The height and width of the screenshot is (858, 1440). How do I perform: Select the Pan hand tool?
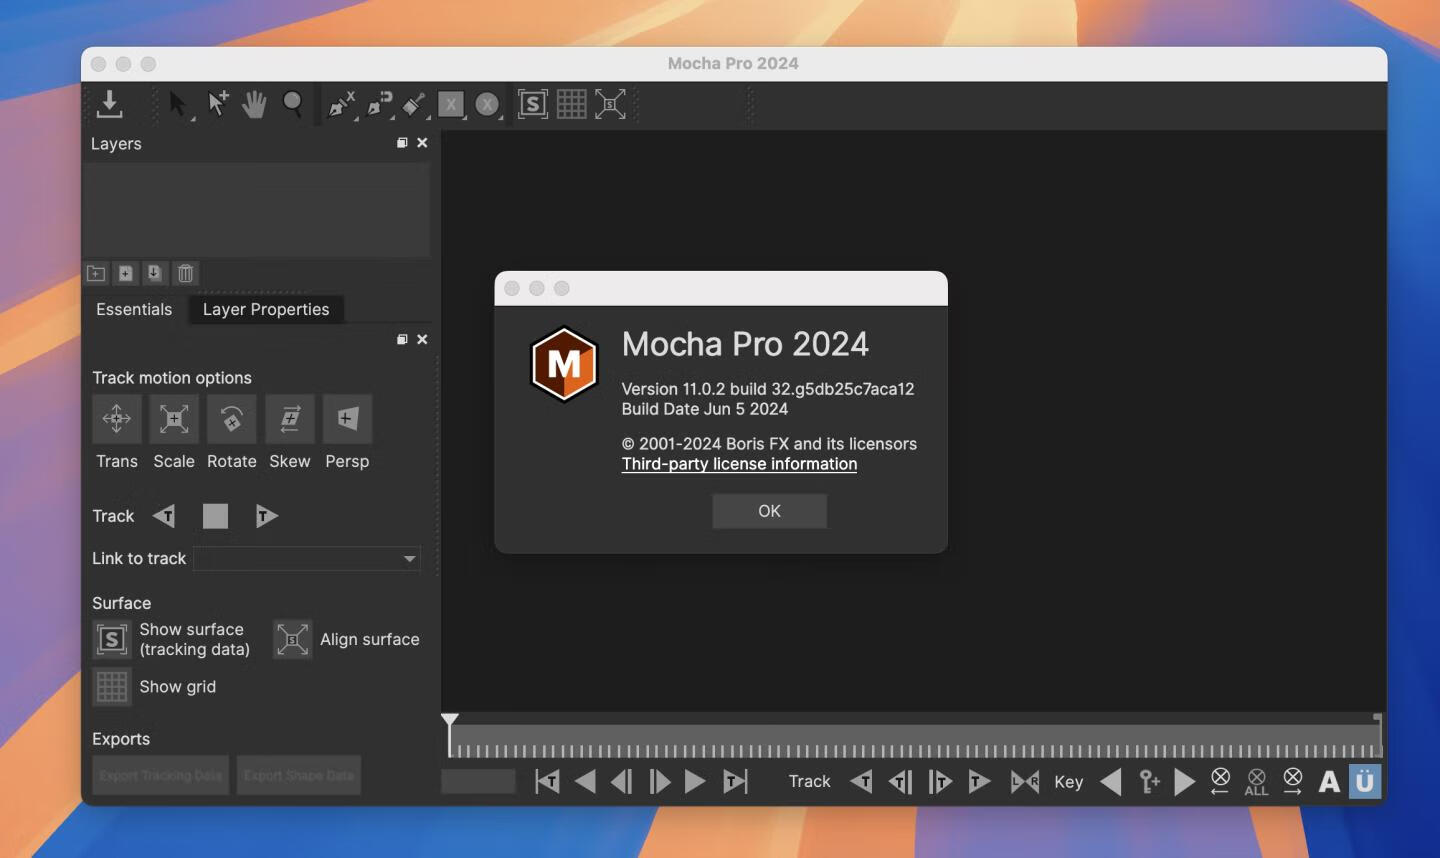pos(254,104)
